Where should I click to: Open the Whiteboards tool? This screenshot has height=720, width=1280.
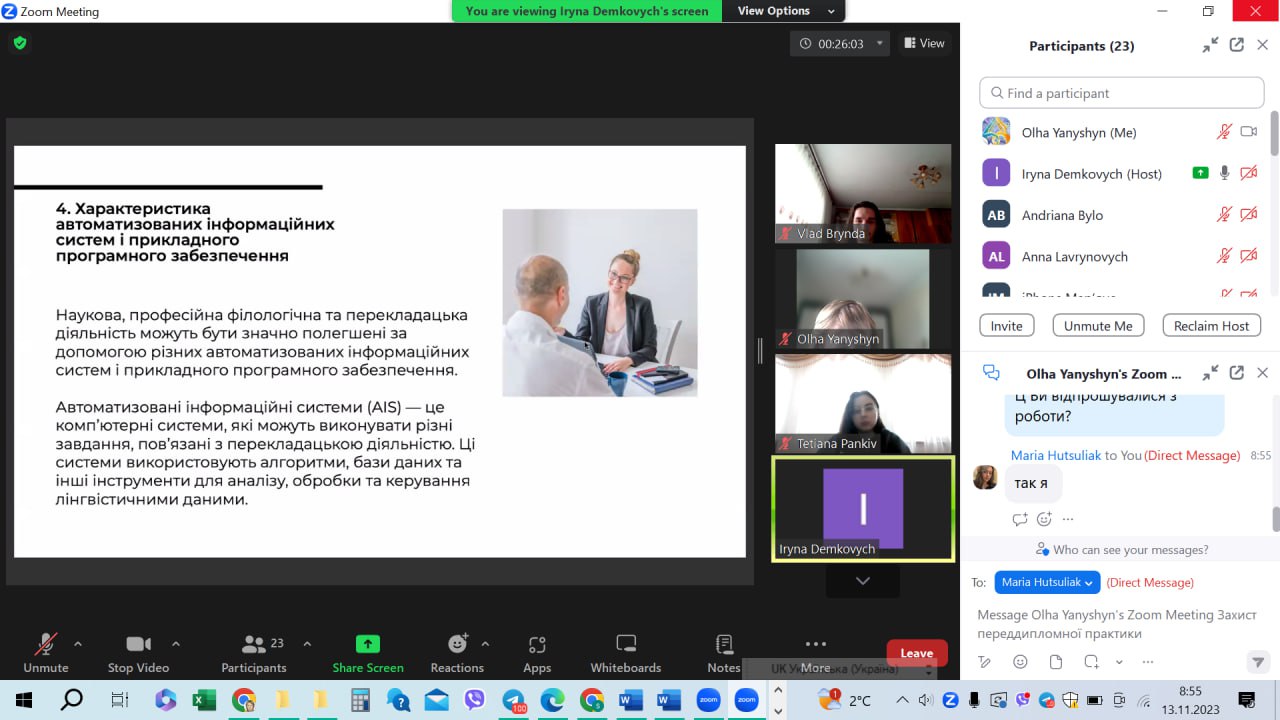pyautogui.click(x=625, y=645)
